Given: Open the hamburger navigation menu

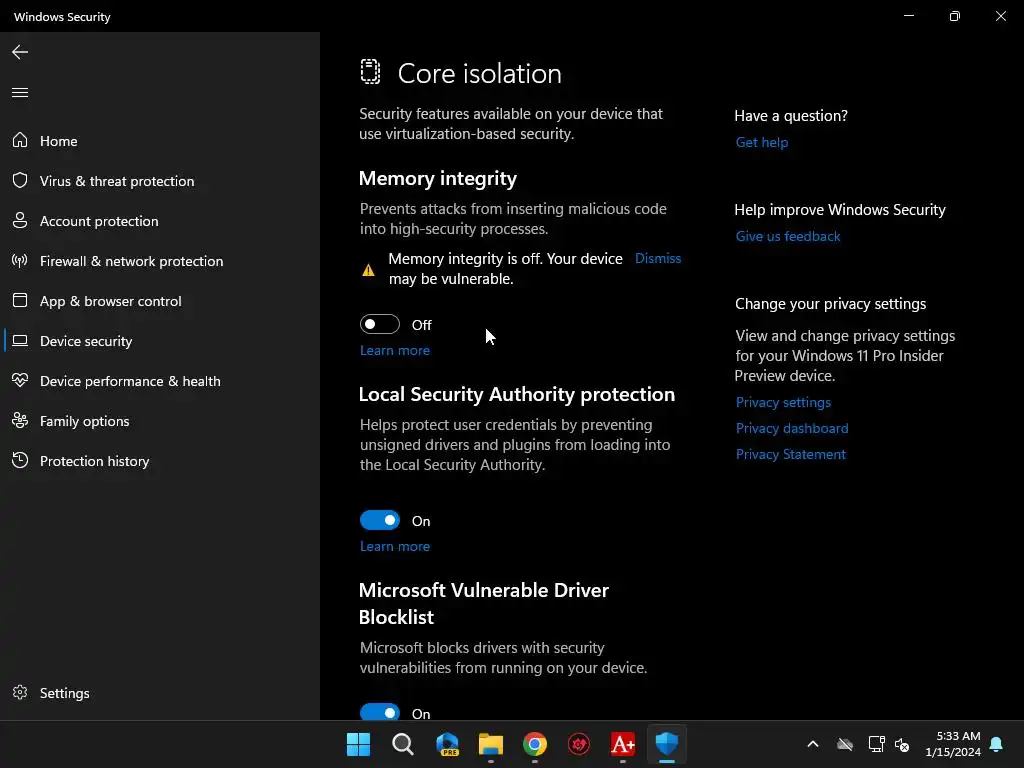Looking at the screenshot, I should (20, 93).
